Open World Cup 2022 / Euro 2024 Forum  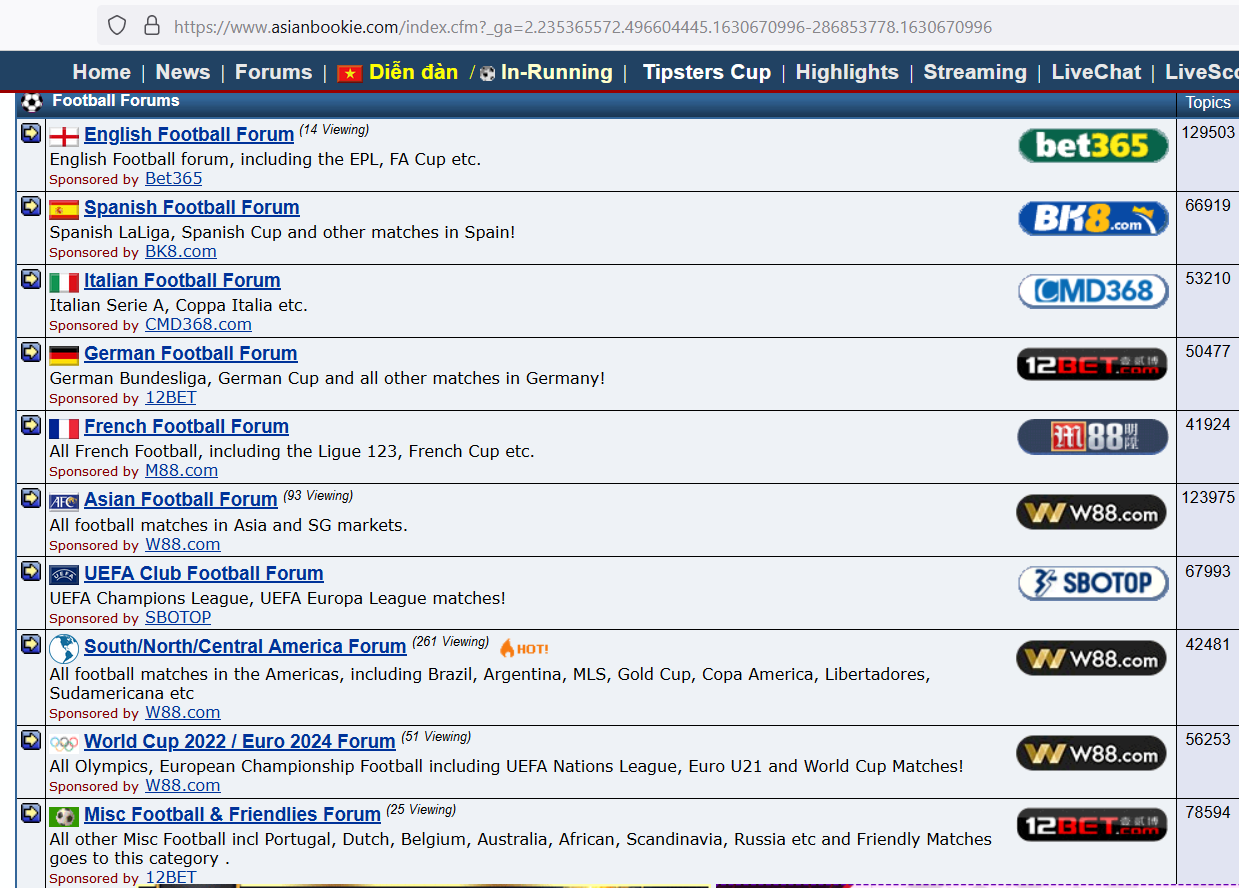240,741
